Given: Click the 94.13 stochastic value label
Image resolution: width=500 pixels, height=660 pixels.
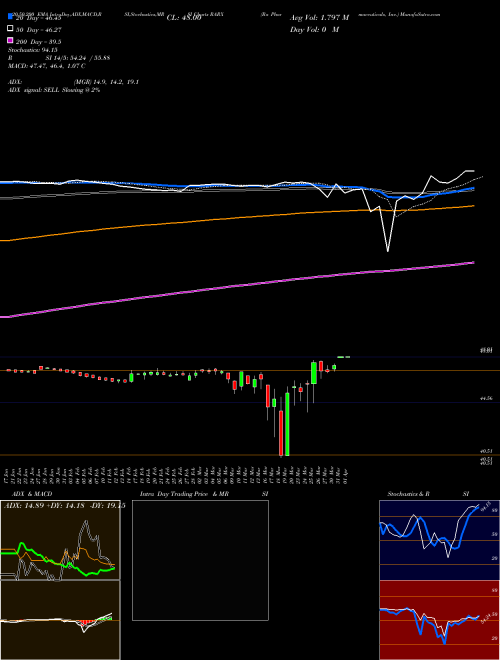Looking at the screenshot, I should tap(484, 505).
